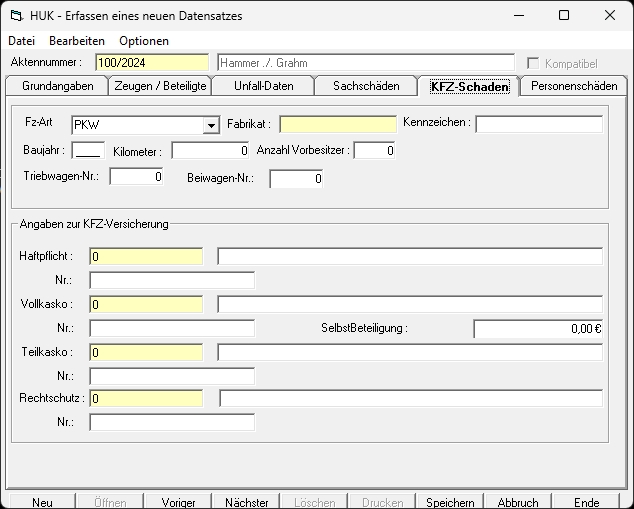Open the Datei menu
This screenshot has height=509, width=634.
(22, 41)
